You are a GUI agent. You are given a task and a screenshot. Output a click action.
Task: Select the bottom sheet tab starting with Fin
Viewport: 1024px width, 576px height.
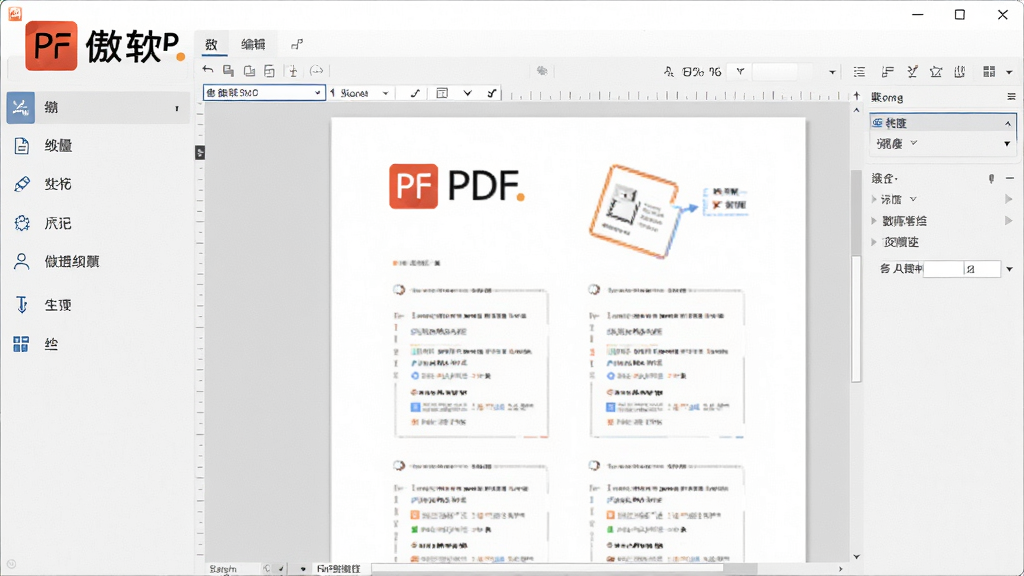pos(338,569)
